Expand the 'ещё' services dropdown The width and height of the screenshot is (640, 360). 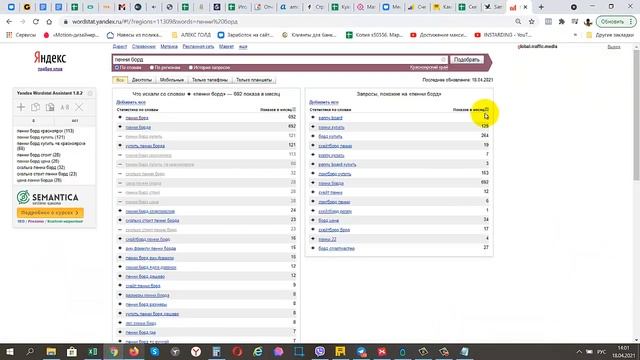243,47
